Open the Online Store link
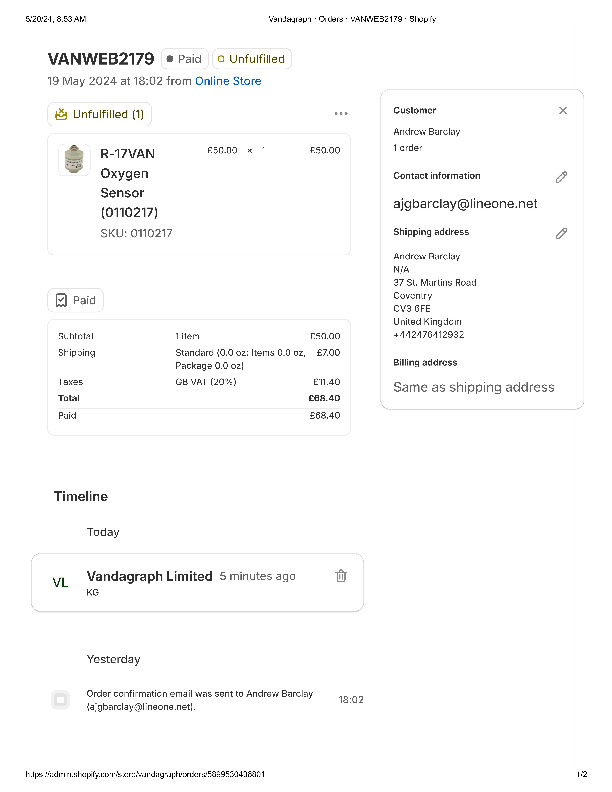Screen dimensions: 612x792 tap(228, 81)
